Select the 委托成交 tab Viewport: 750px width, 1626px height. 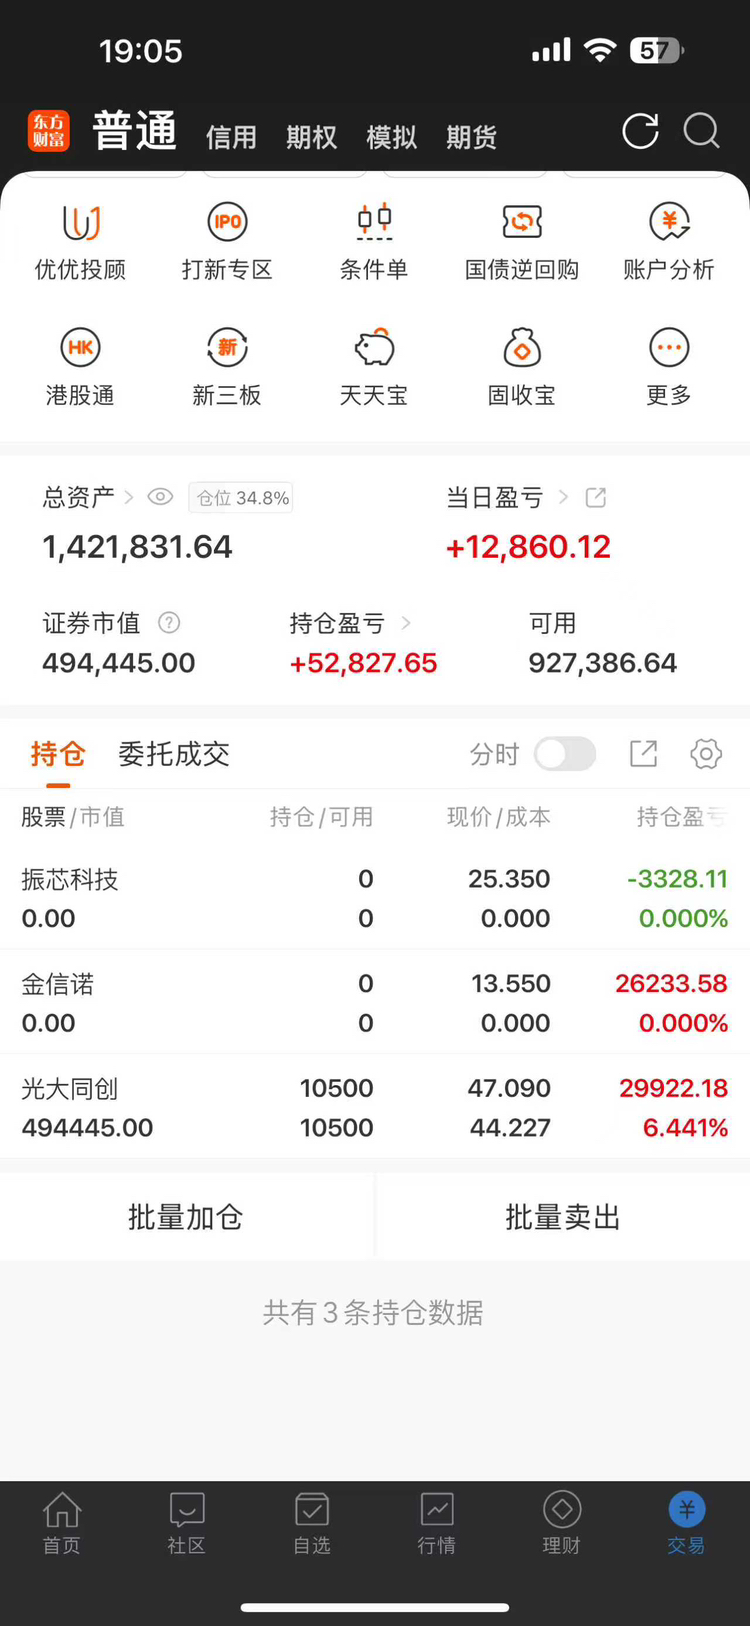(174, 754)
